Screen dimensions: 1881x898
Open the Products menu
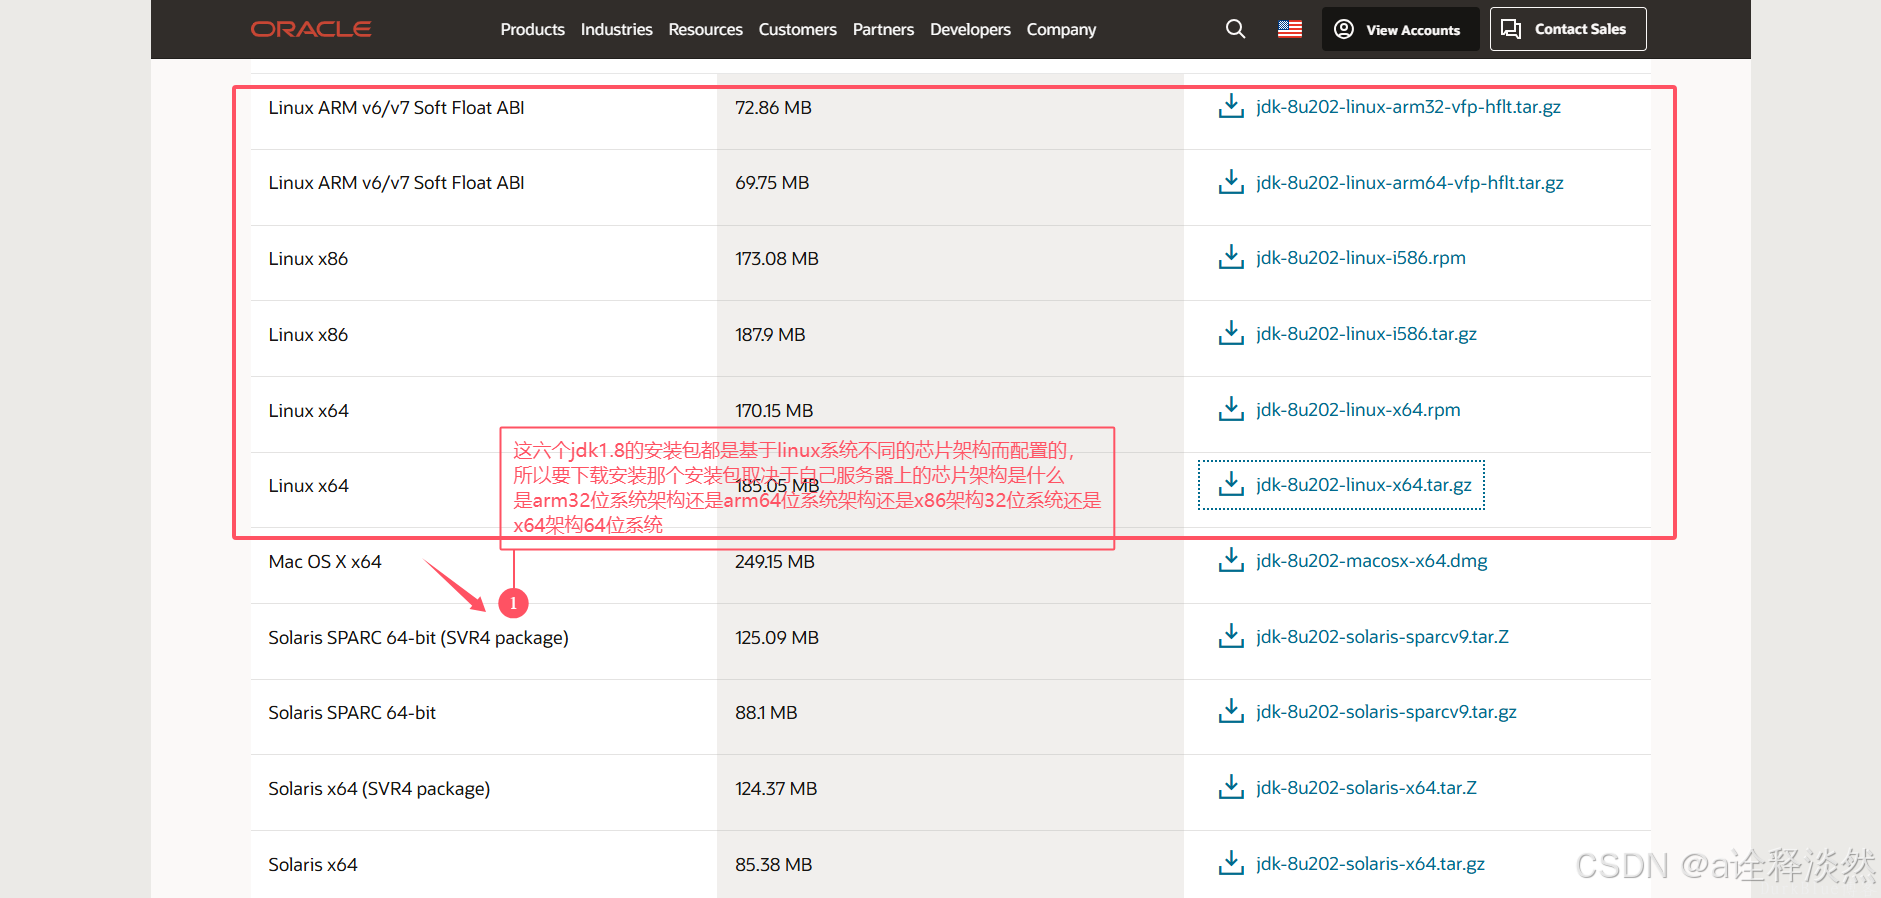[x=532, y=30]
